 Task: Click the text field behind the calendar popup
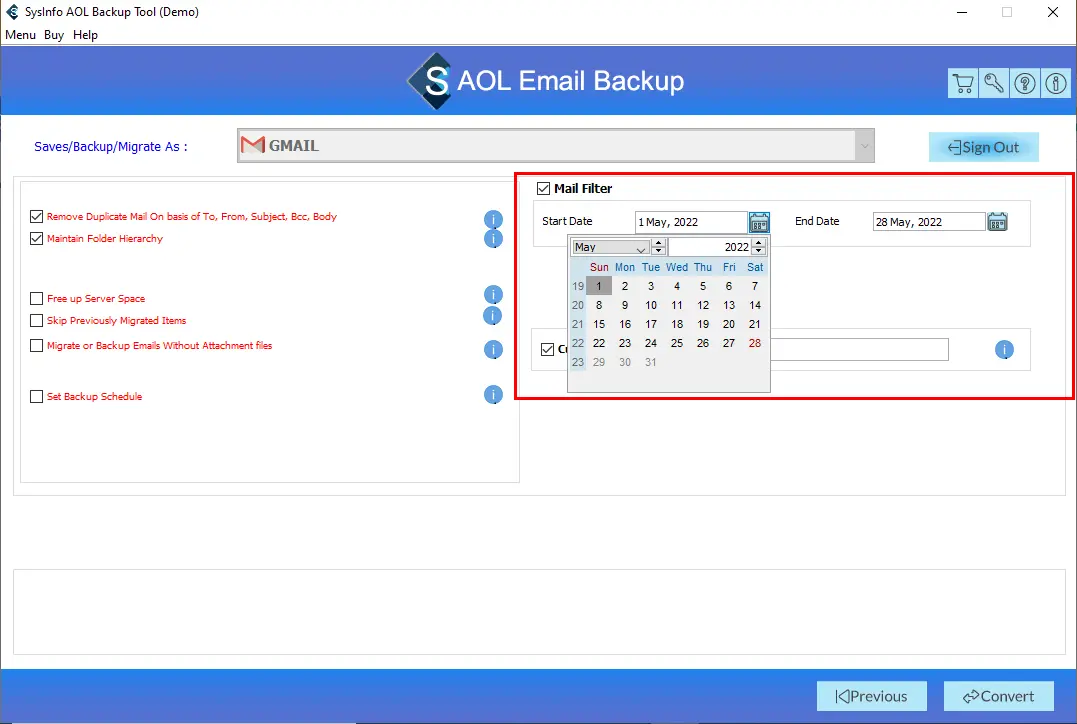coord(859,349)
